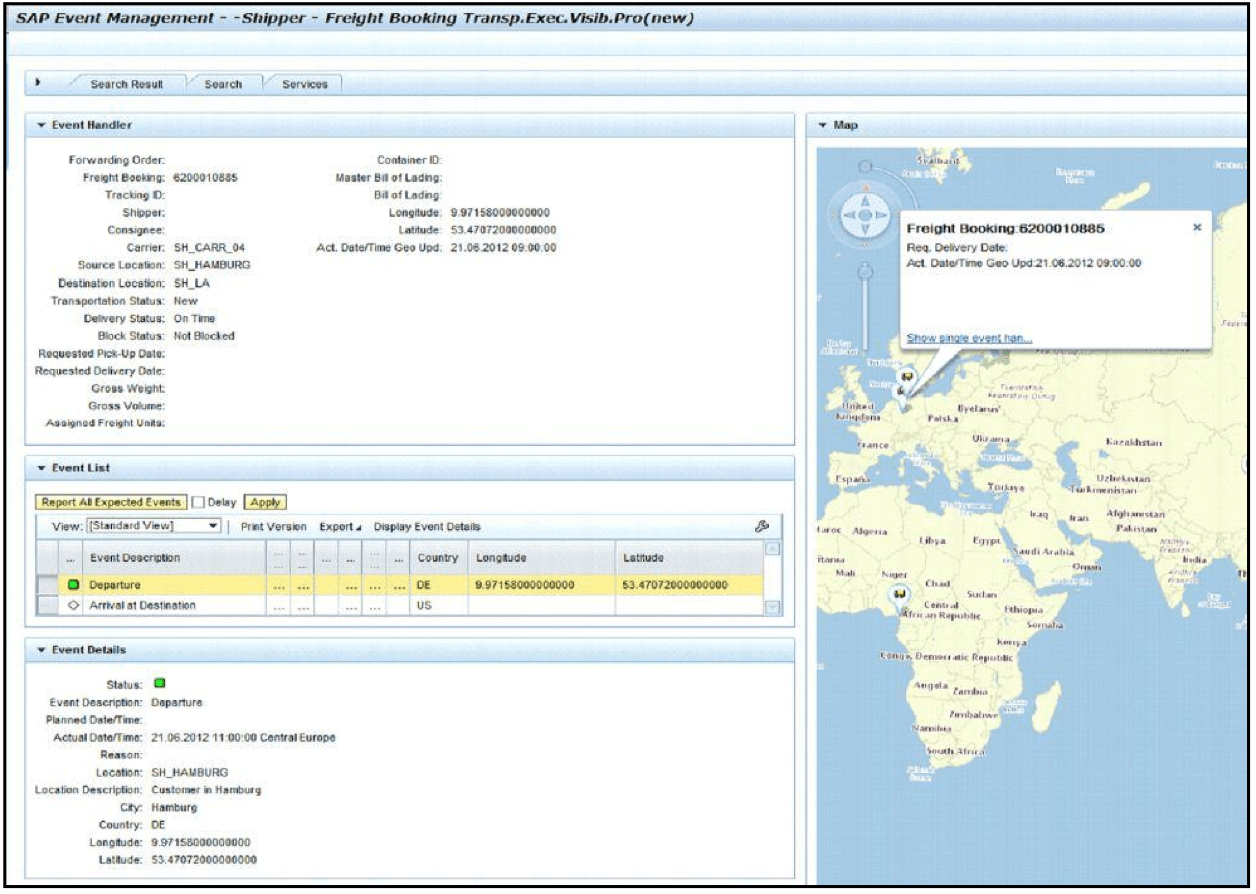Click the Apply button
1256x894 pixels.
pos(265,502)
